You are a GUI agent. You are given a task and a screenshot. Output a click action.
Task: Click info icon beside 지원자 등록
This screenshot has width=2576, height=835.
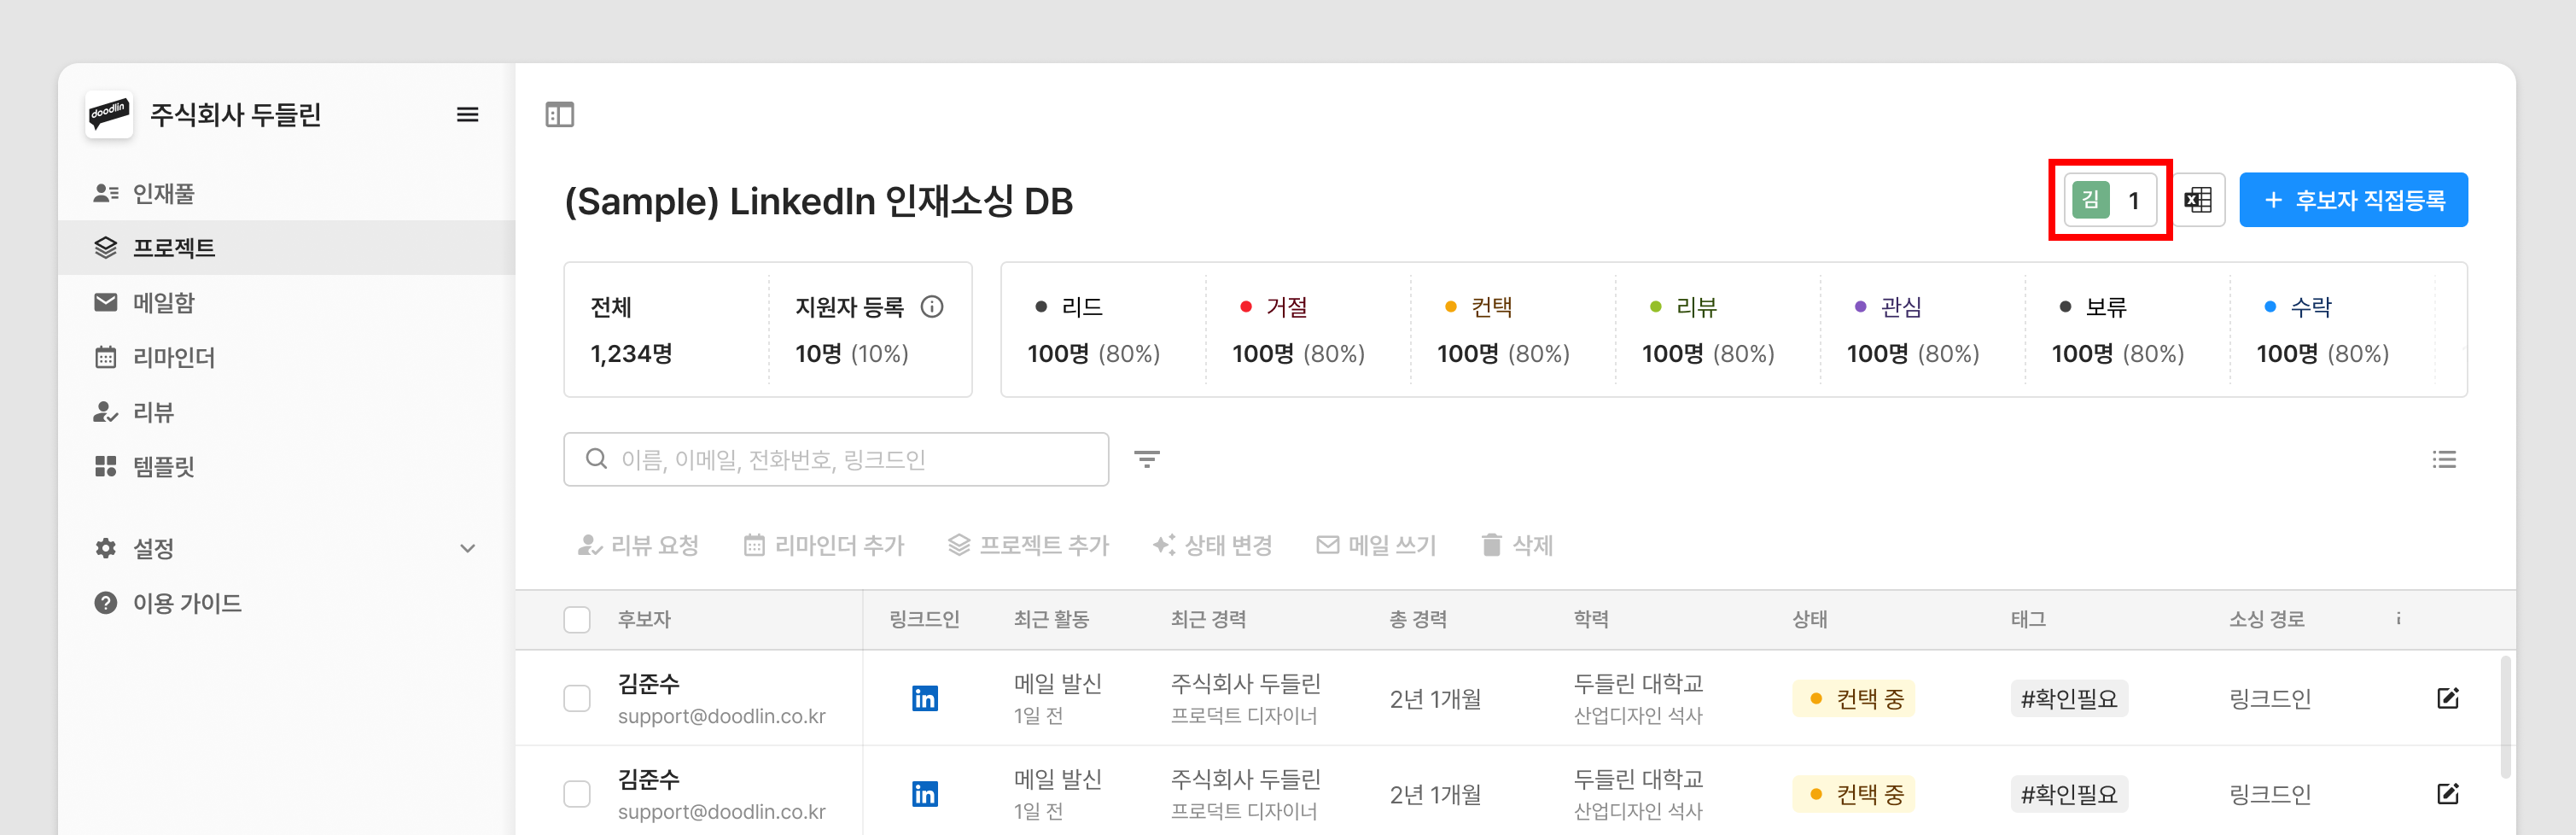(932, 307)
